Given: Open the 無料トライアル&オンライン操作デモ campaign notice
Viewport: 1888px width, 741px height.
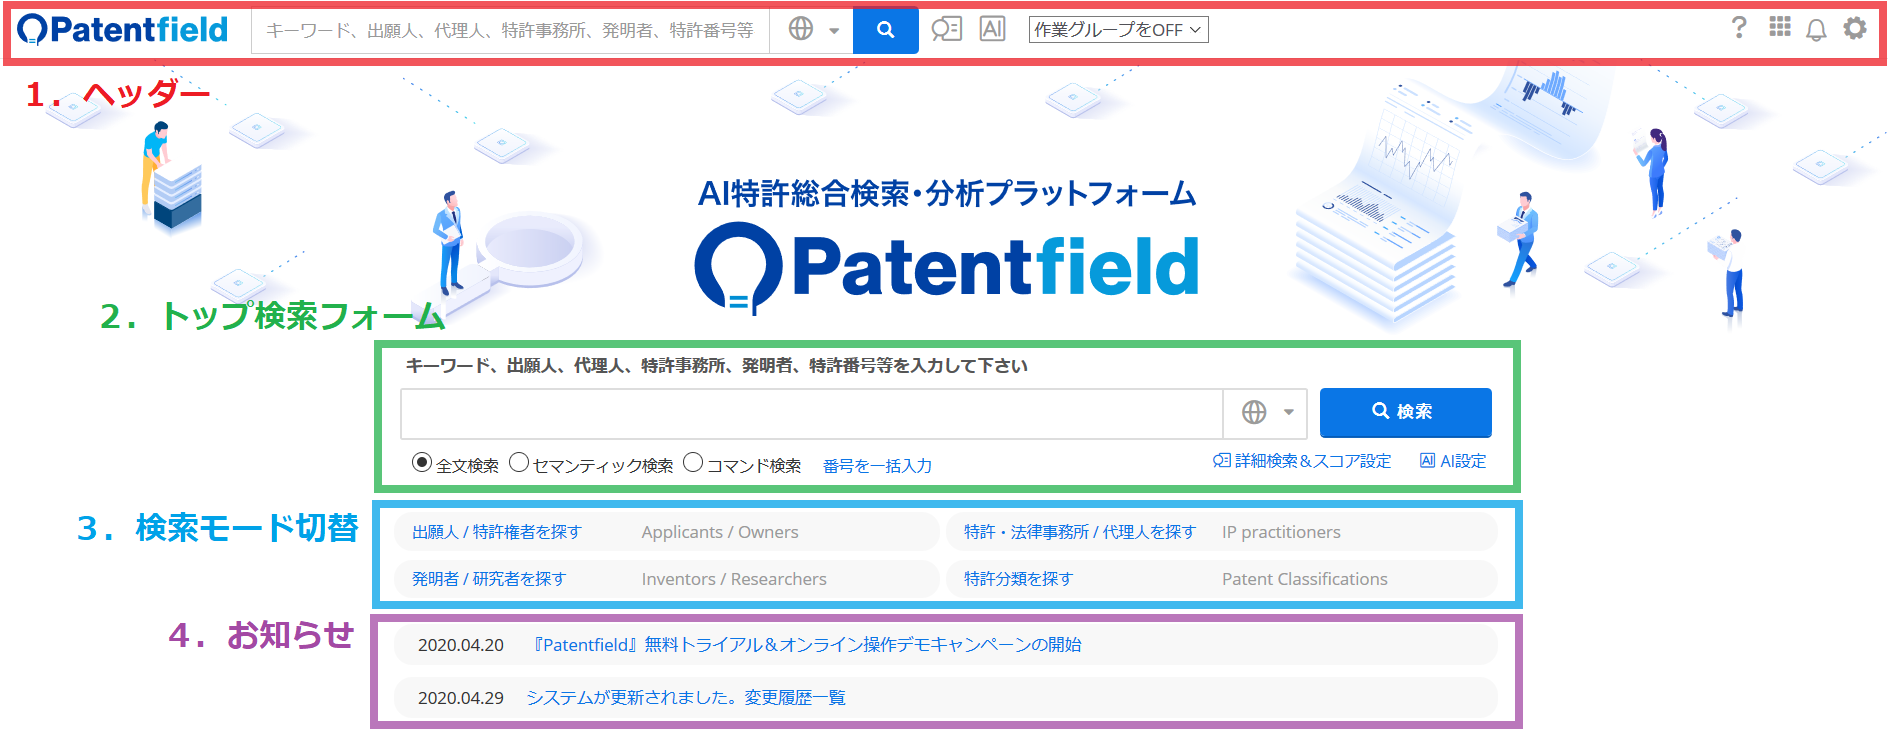Looking at the screenshot, I should [x=807, y=645].
